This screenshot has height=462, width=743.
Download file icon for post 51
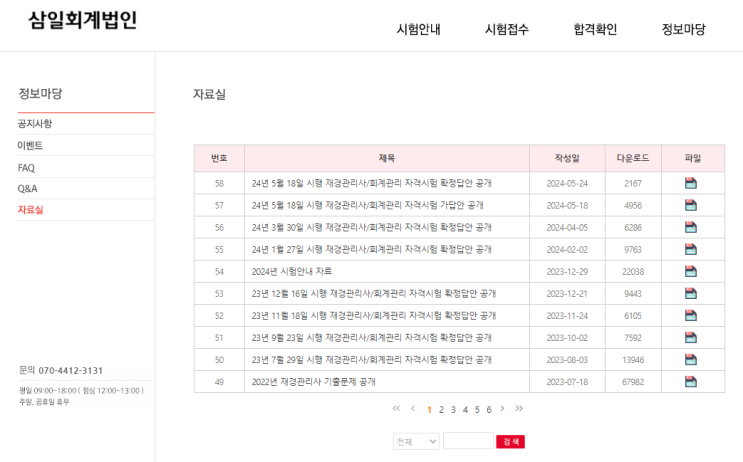[691, 337]
